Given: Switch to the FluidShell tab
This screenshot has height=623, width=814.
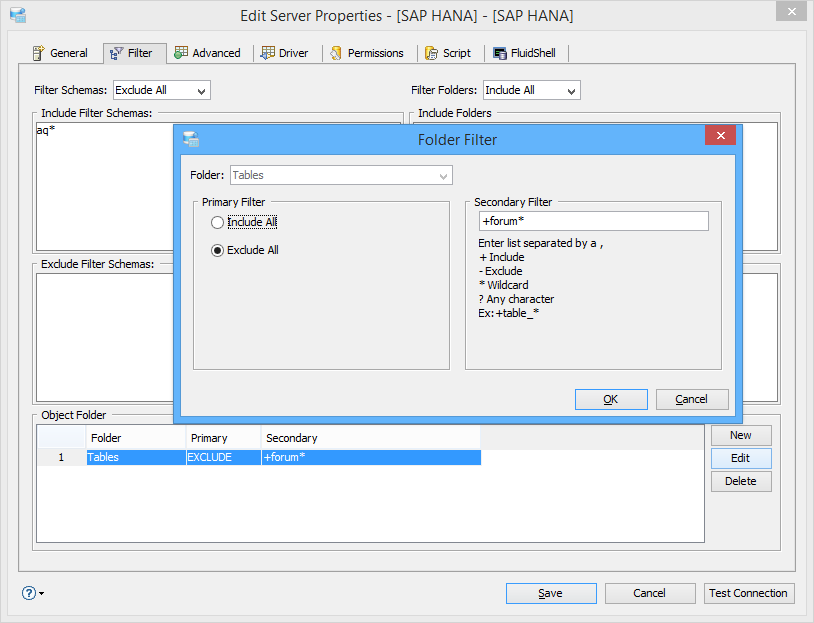Looking at the screenshot, I should [x=525, y=53].
